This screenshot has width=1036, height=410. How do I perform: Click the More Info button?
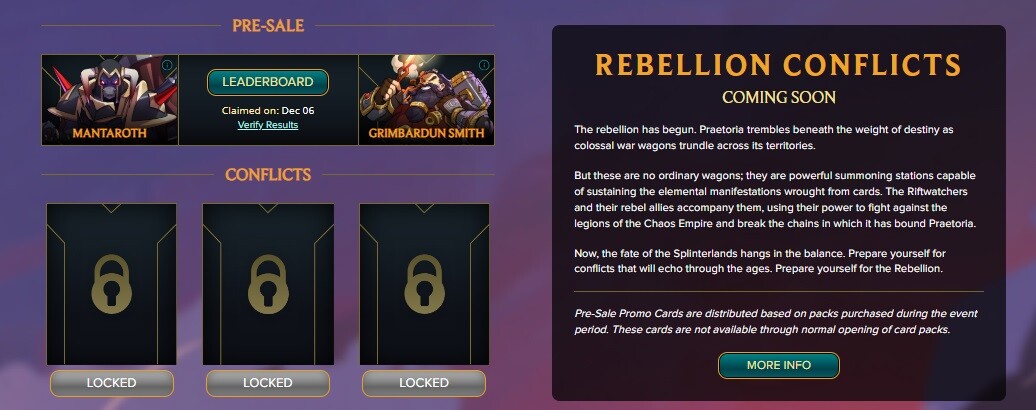pos(779,365)
